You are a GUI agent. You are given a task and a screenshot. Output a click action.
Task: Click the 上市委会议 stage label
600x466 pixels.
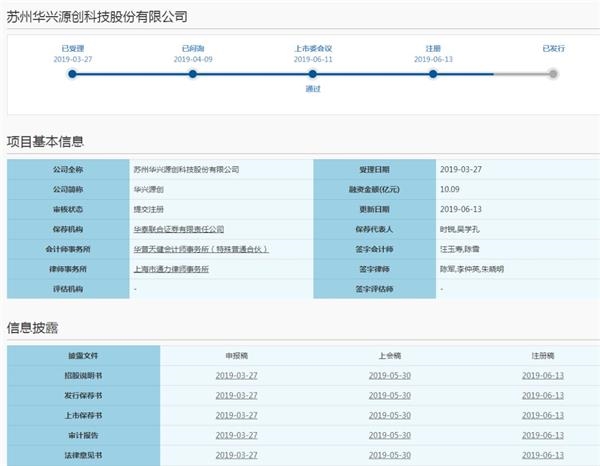pyautogui.click(x=313, y=49)
